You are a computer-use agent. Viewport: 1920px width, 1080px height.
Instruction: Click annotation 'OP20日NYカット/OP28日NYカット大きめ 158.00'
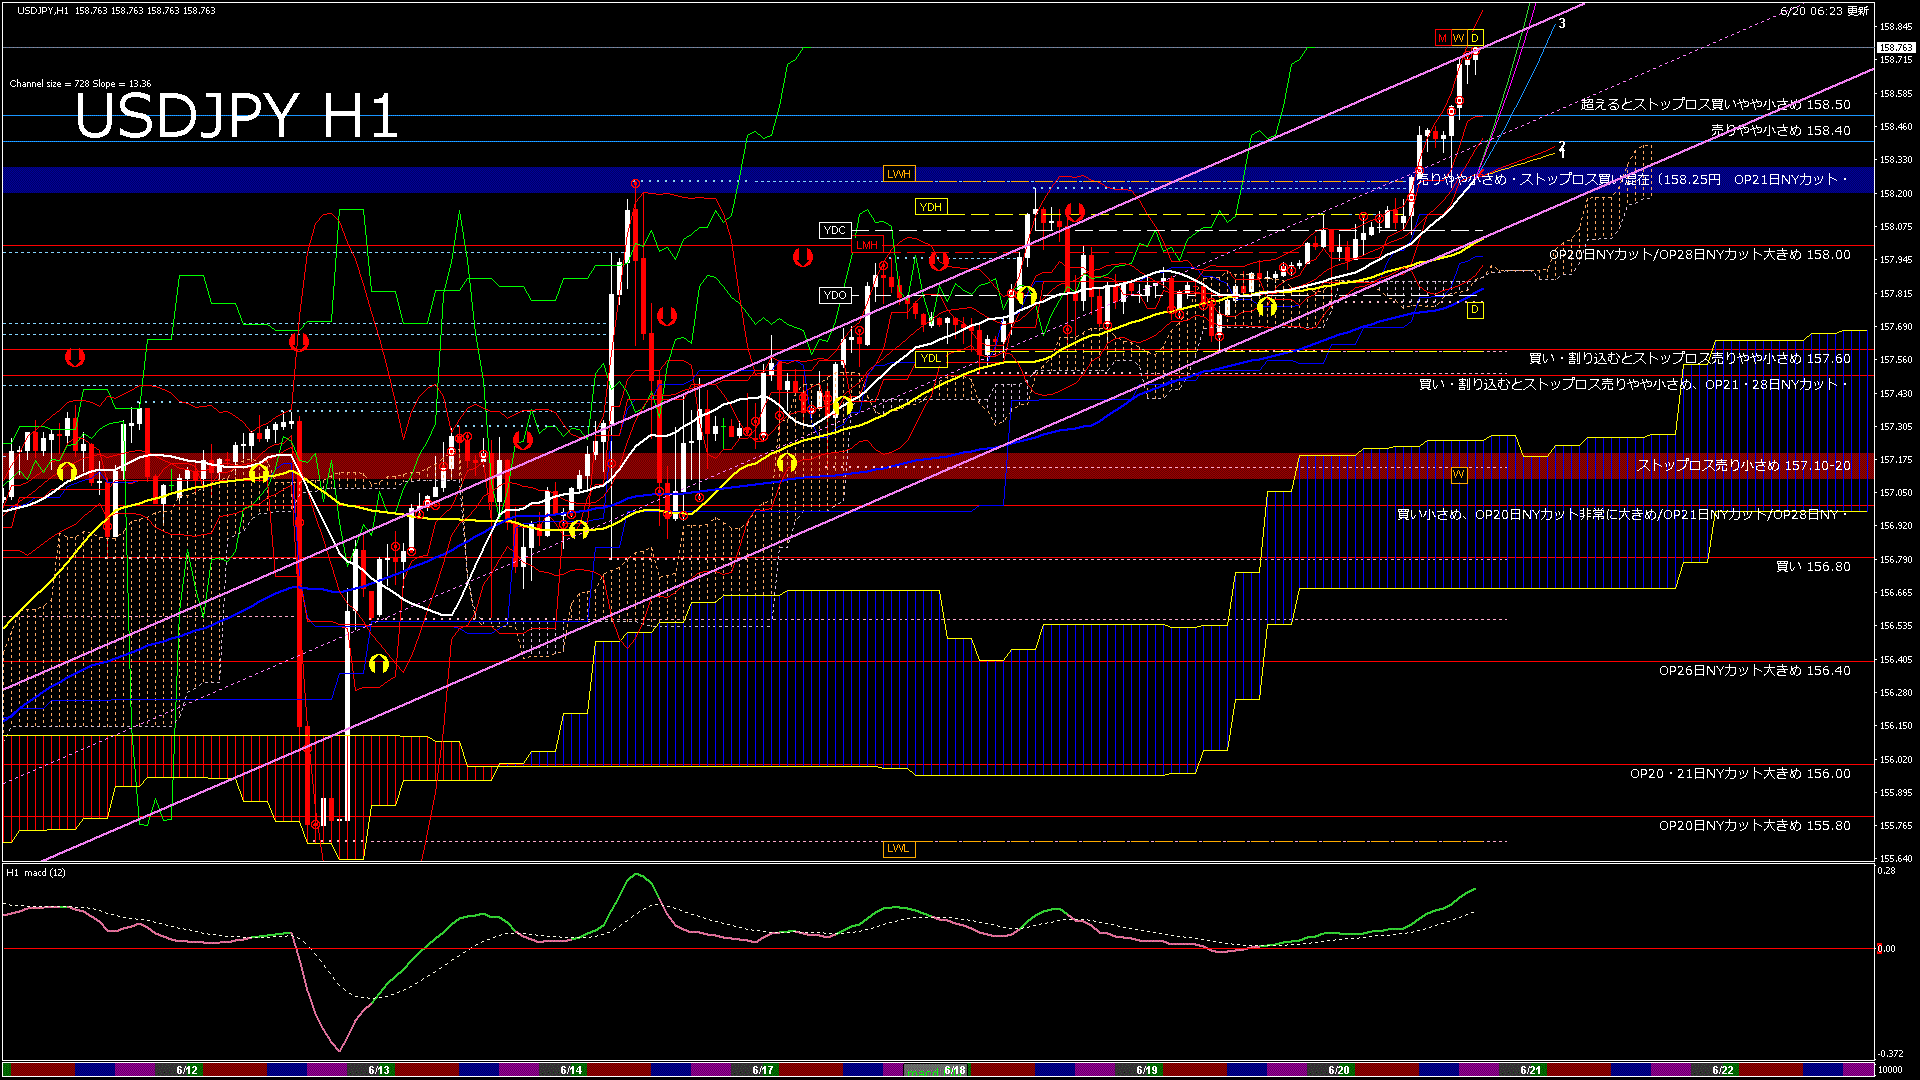[x=1700, y=255]
